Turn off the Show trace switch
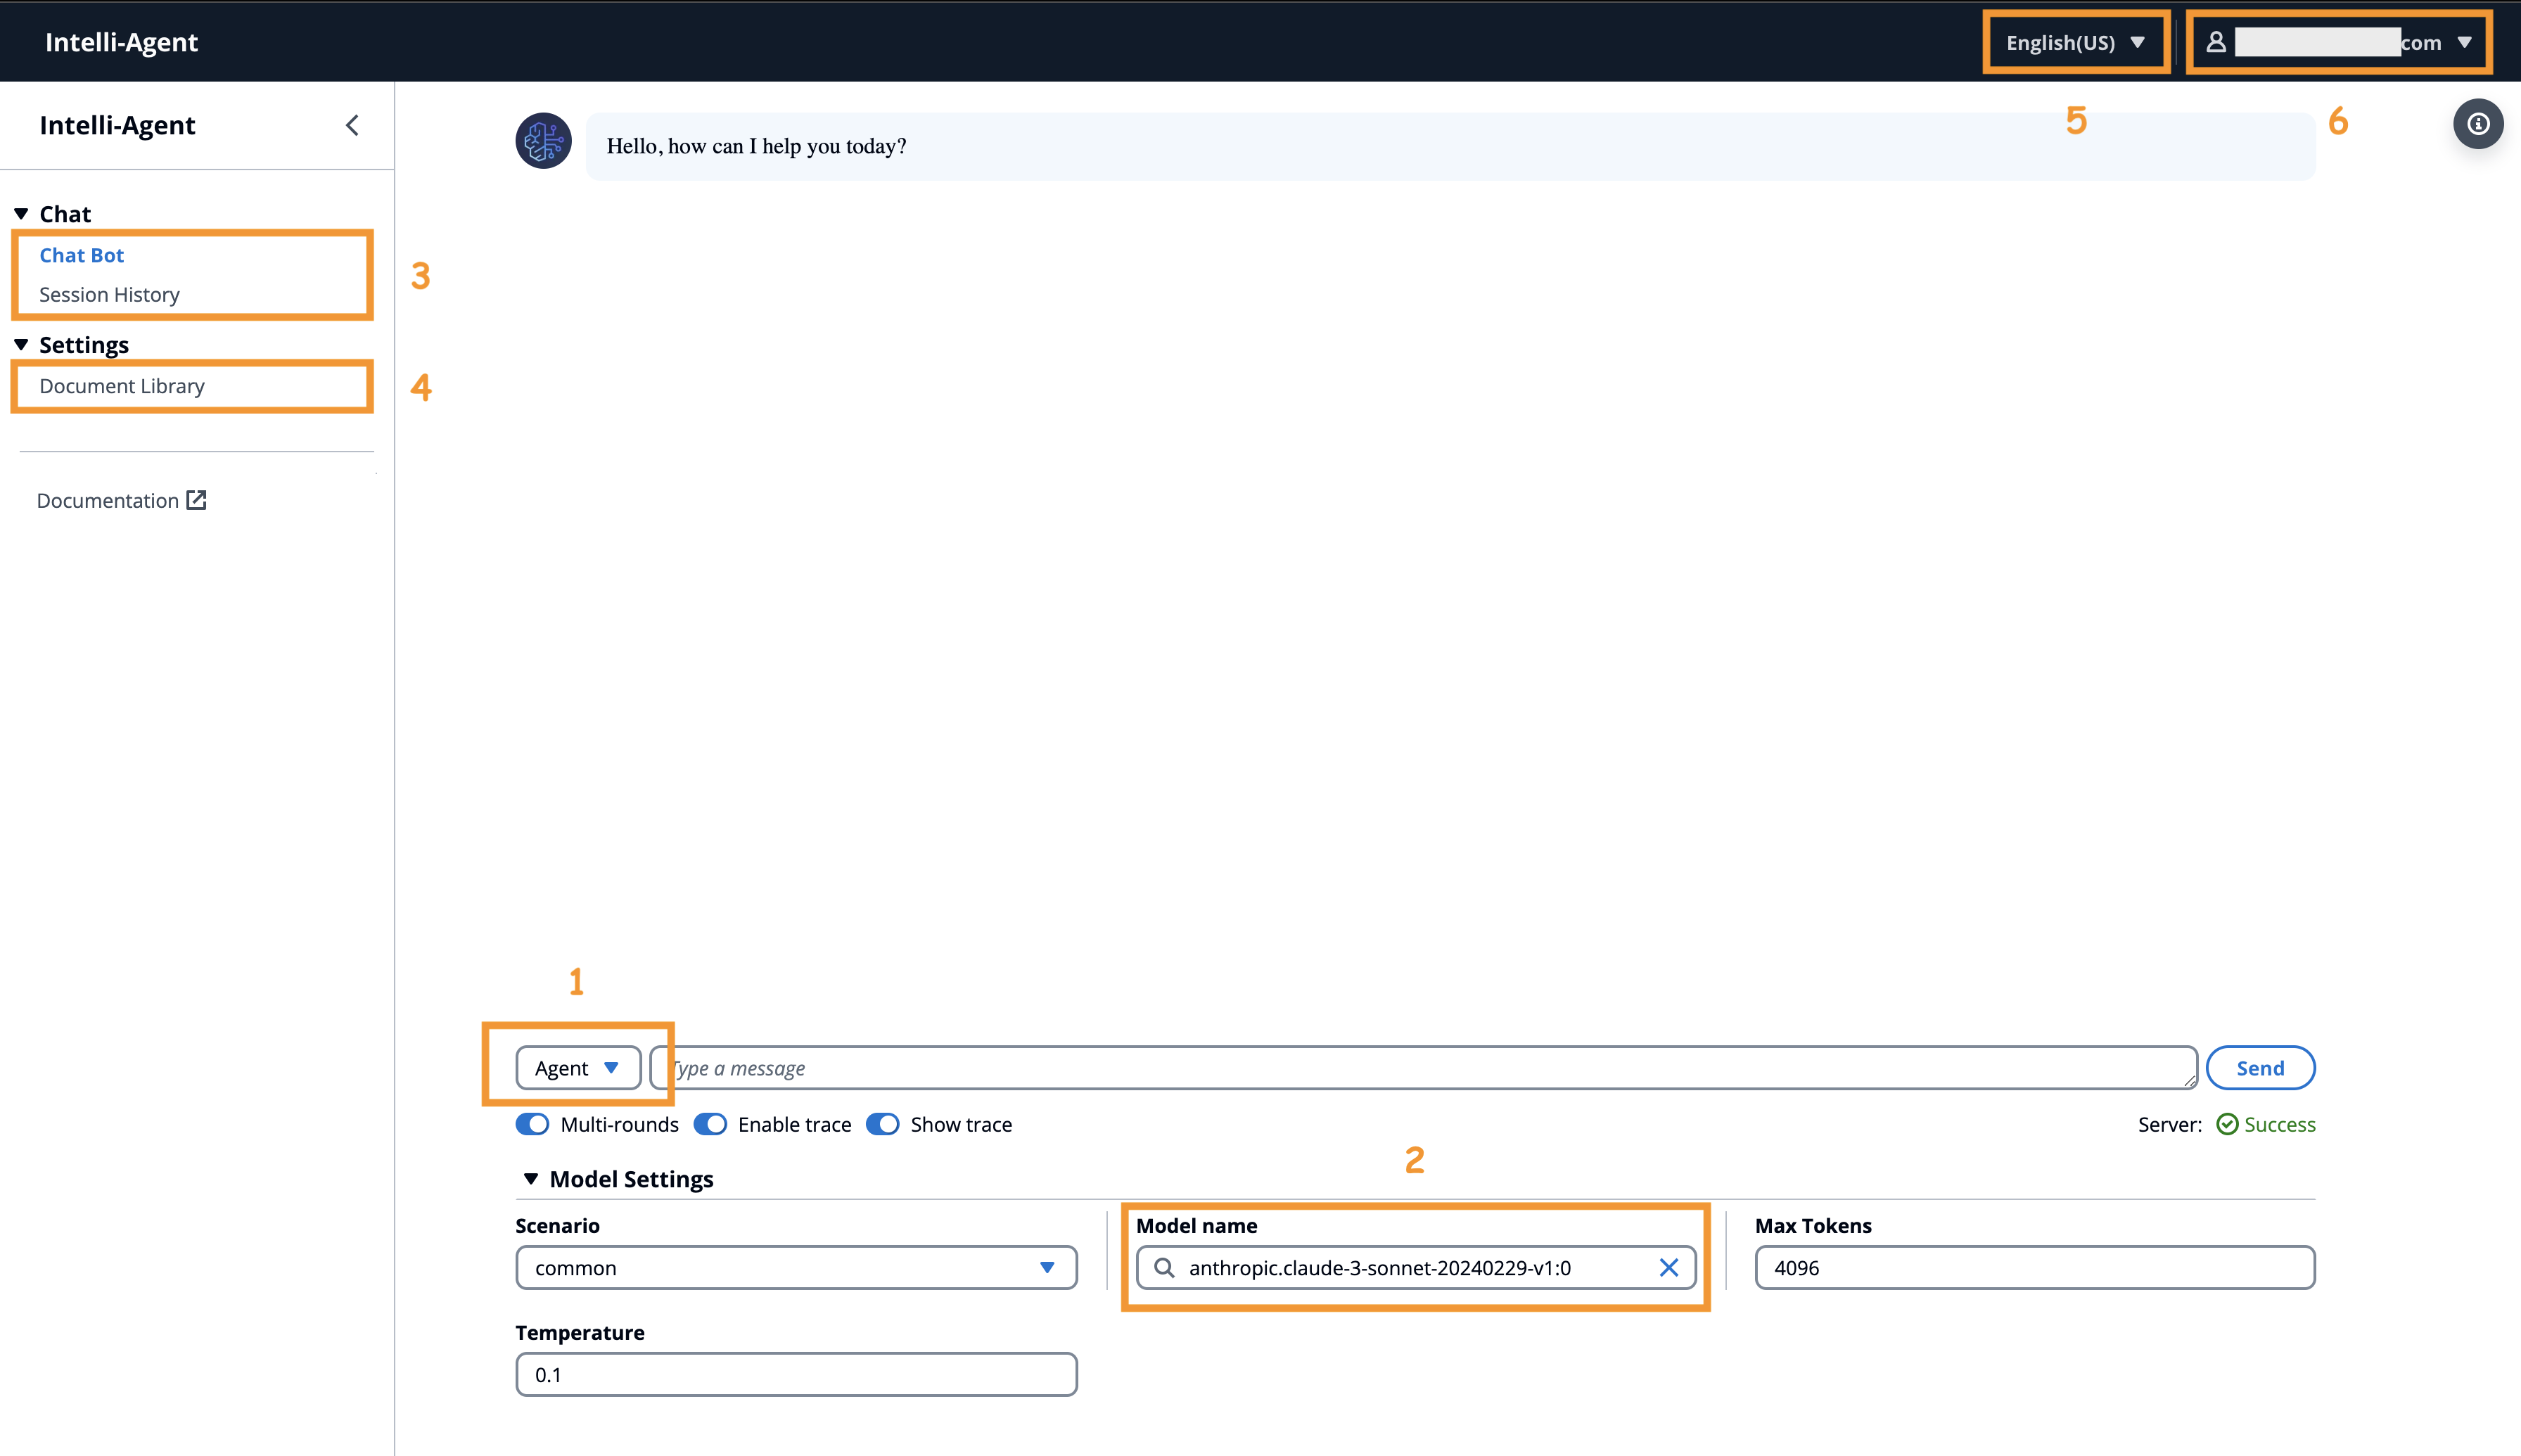 [x=883, y=1124]
